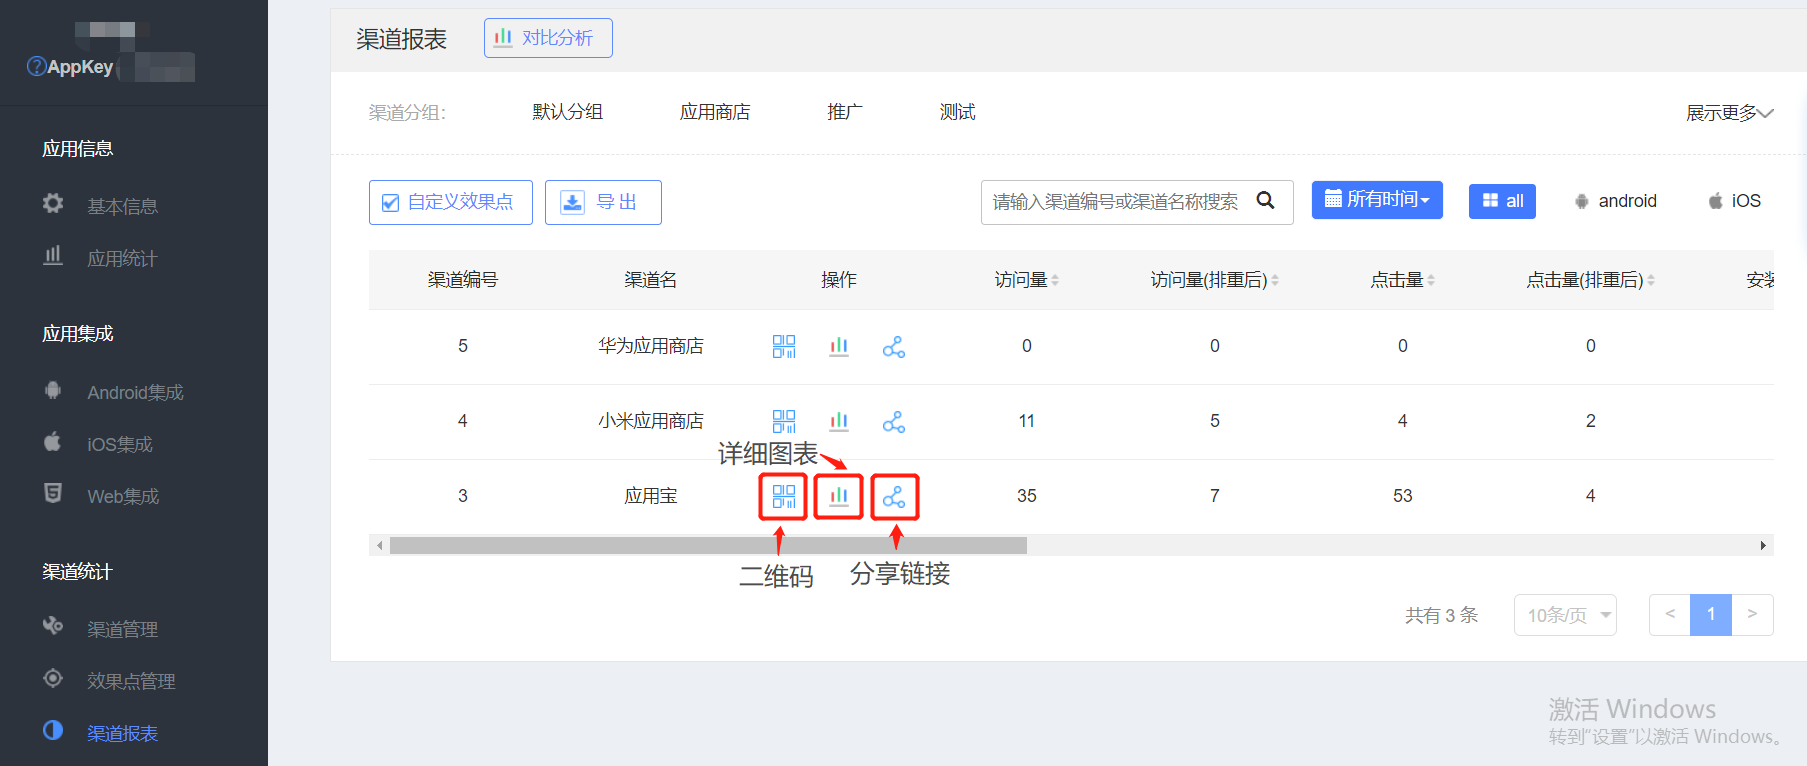This screenshot has height=766, width=1807.
Task: Select the 默认分组 channel group
Action: coord(568,112)
